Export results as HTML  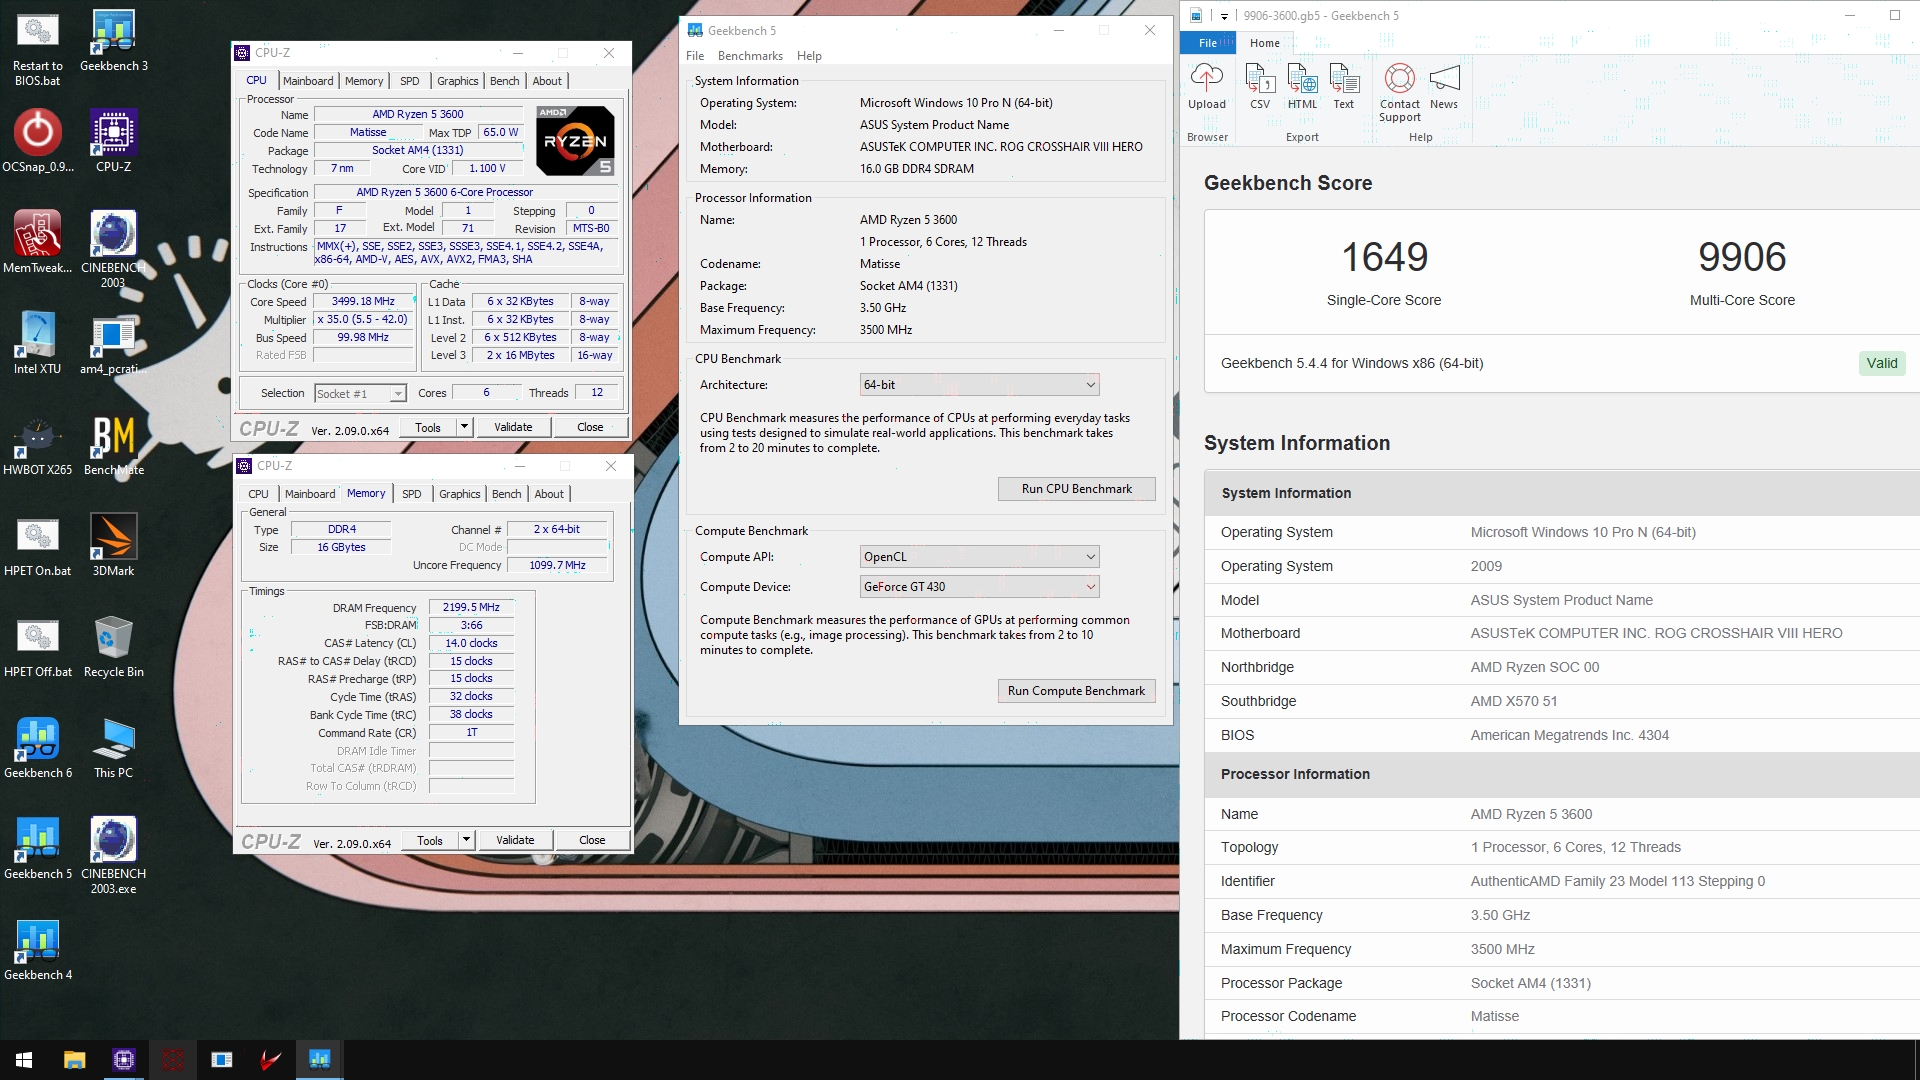click(x=1302, y=86)
